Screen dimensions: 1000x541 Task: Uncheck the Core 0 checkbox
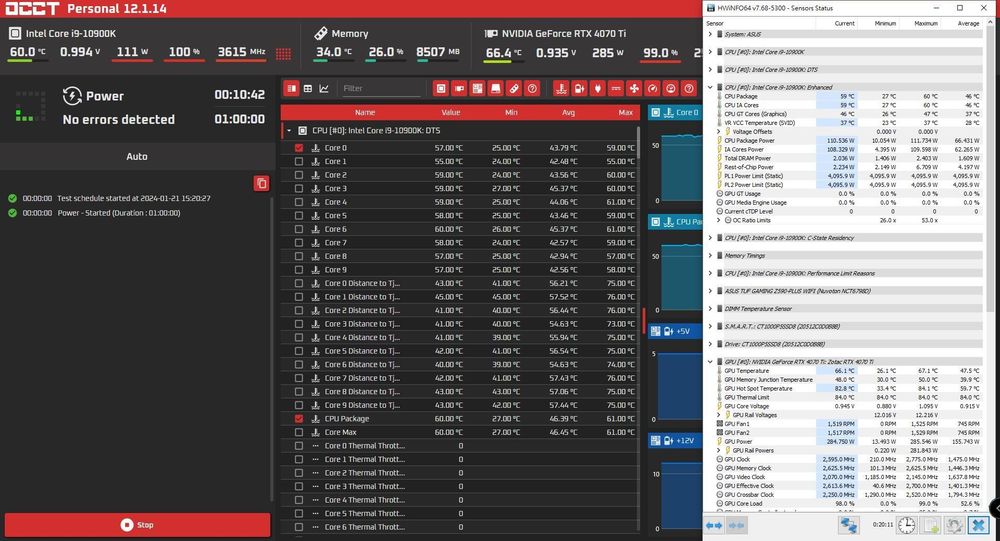(x=298, y=147)
